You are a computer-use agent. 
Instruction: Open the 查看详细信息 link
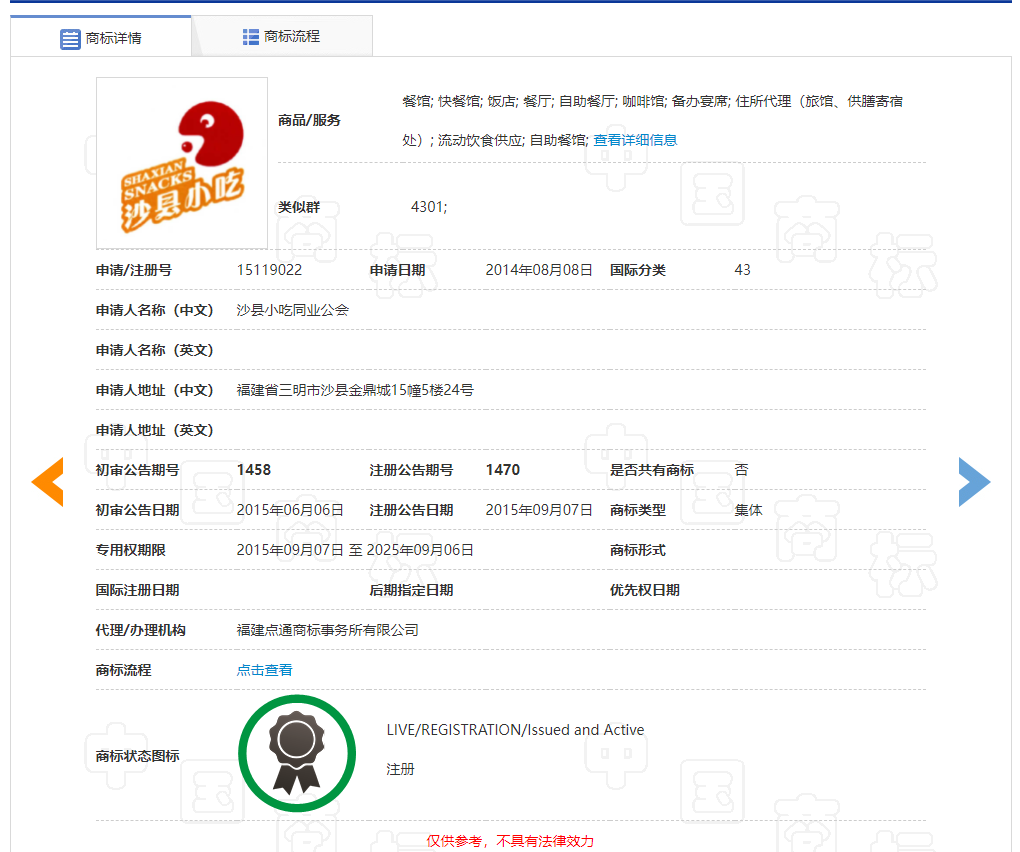coord(635,140)
